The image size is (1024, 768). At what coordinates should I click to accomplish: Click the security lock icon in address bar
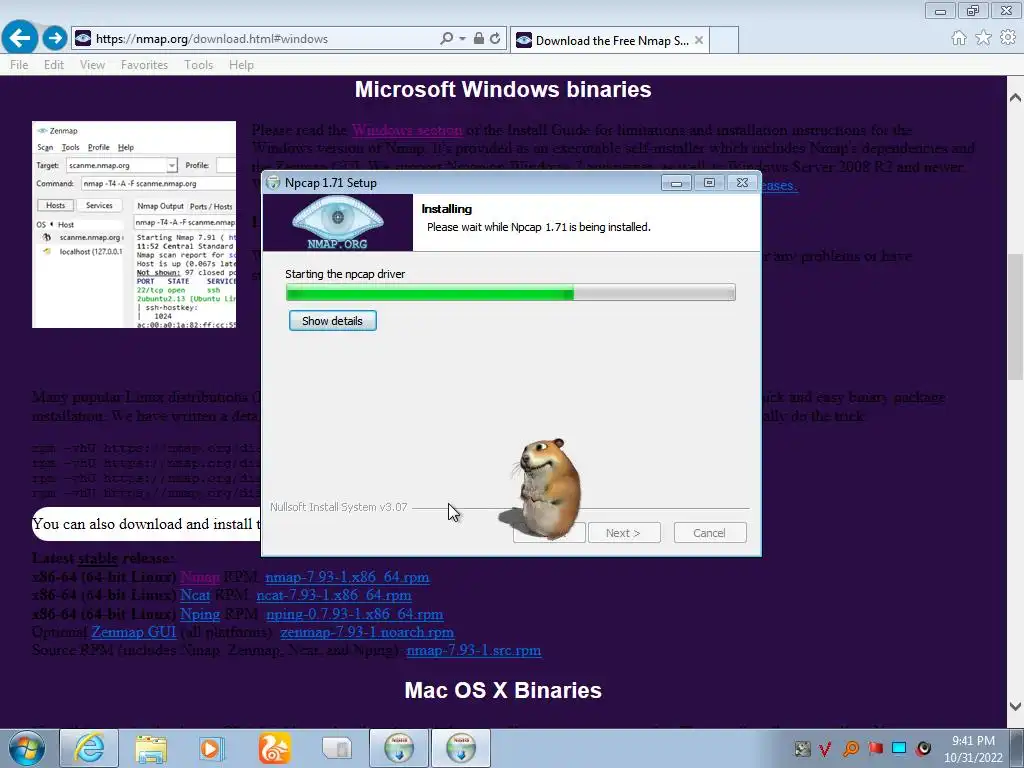[479, 39]
